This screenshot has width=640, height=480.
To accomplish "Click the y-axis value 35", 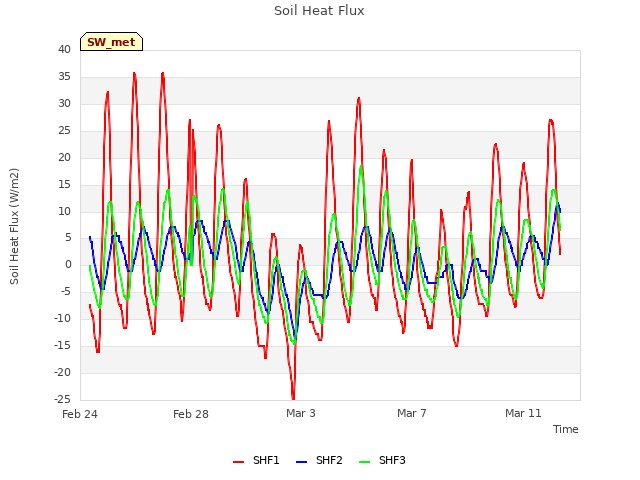I will point(64,76).
